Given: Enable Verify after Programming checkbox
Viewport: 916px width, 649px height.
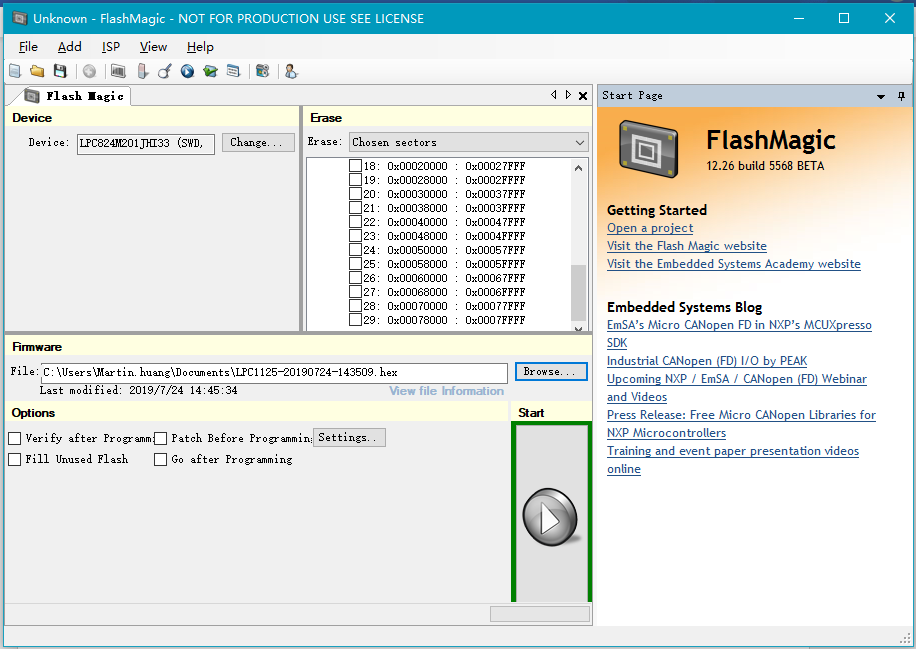Looking at the screenshot, I should pyautogui.click(x=15, y=438).
